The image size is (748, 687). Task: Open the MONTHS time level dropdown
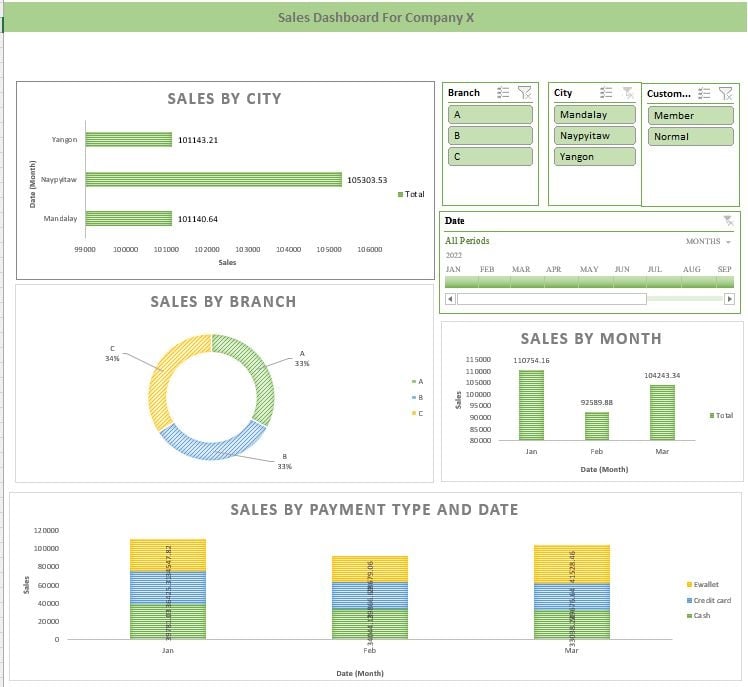pyautogui.click(x=708, y=241)
